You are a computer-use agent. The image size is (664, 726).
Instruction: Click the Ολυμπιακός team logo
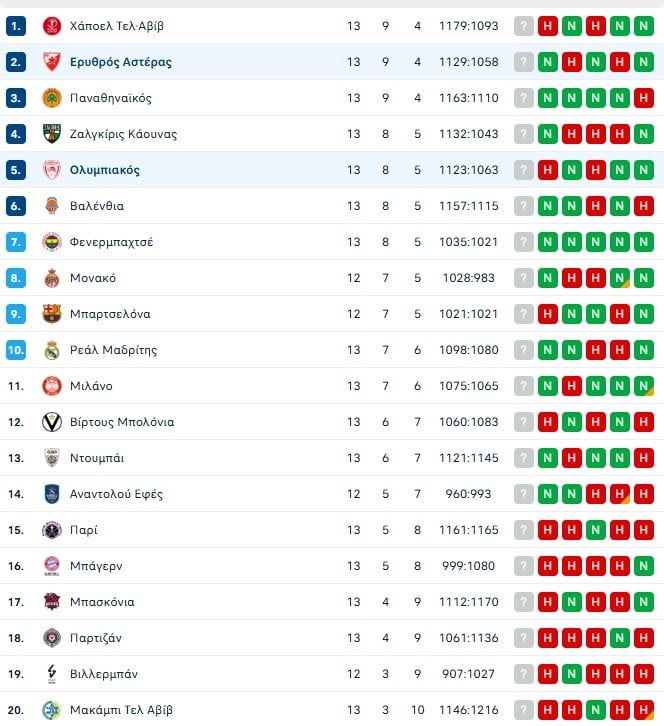point(52,170)
